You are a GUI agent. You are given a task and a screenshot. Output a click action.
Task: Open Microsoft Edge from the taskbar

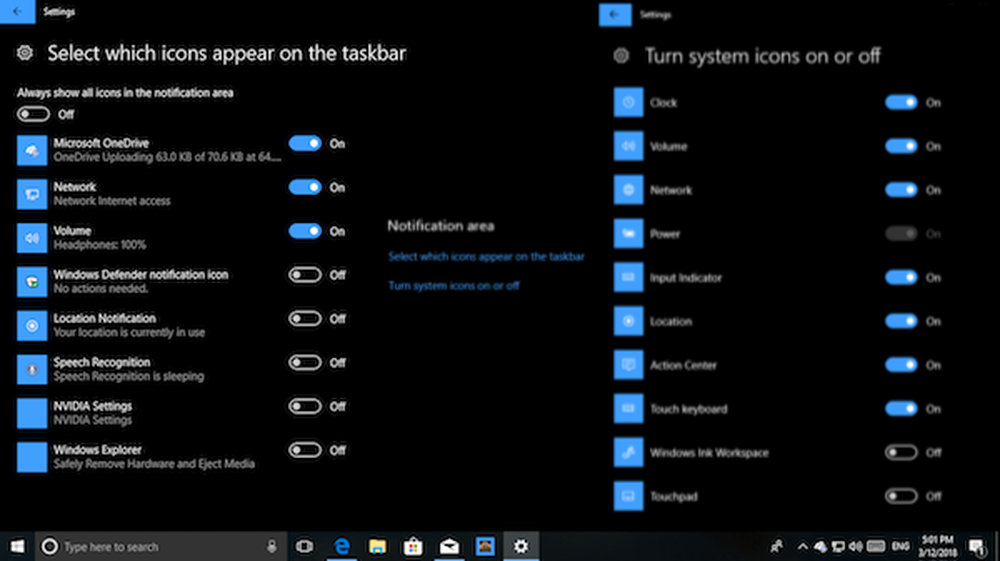[342, 546]
